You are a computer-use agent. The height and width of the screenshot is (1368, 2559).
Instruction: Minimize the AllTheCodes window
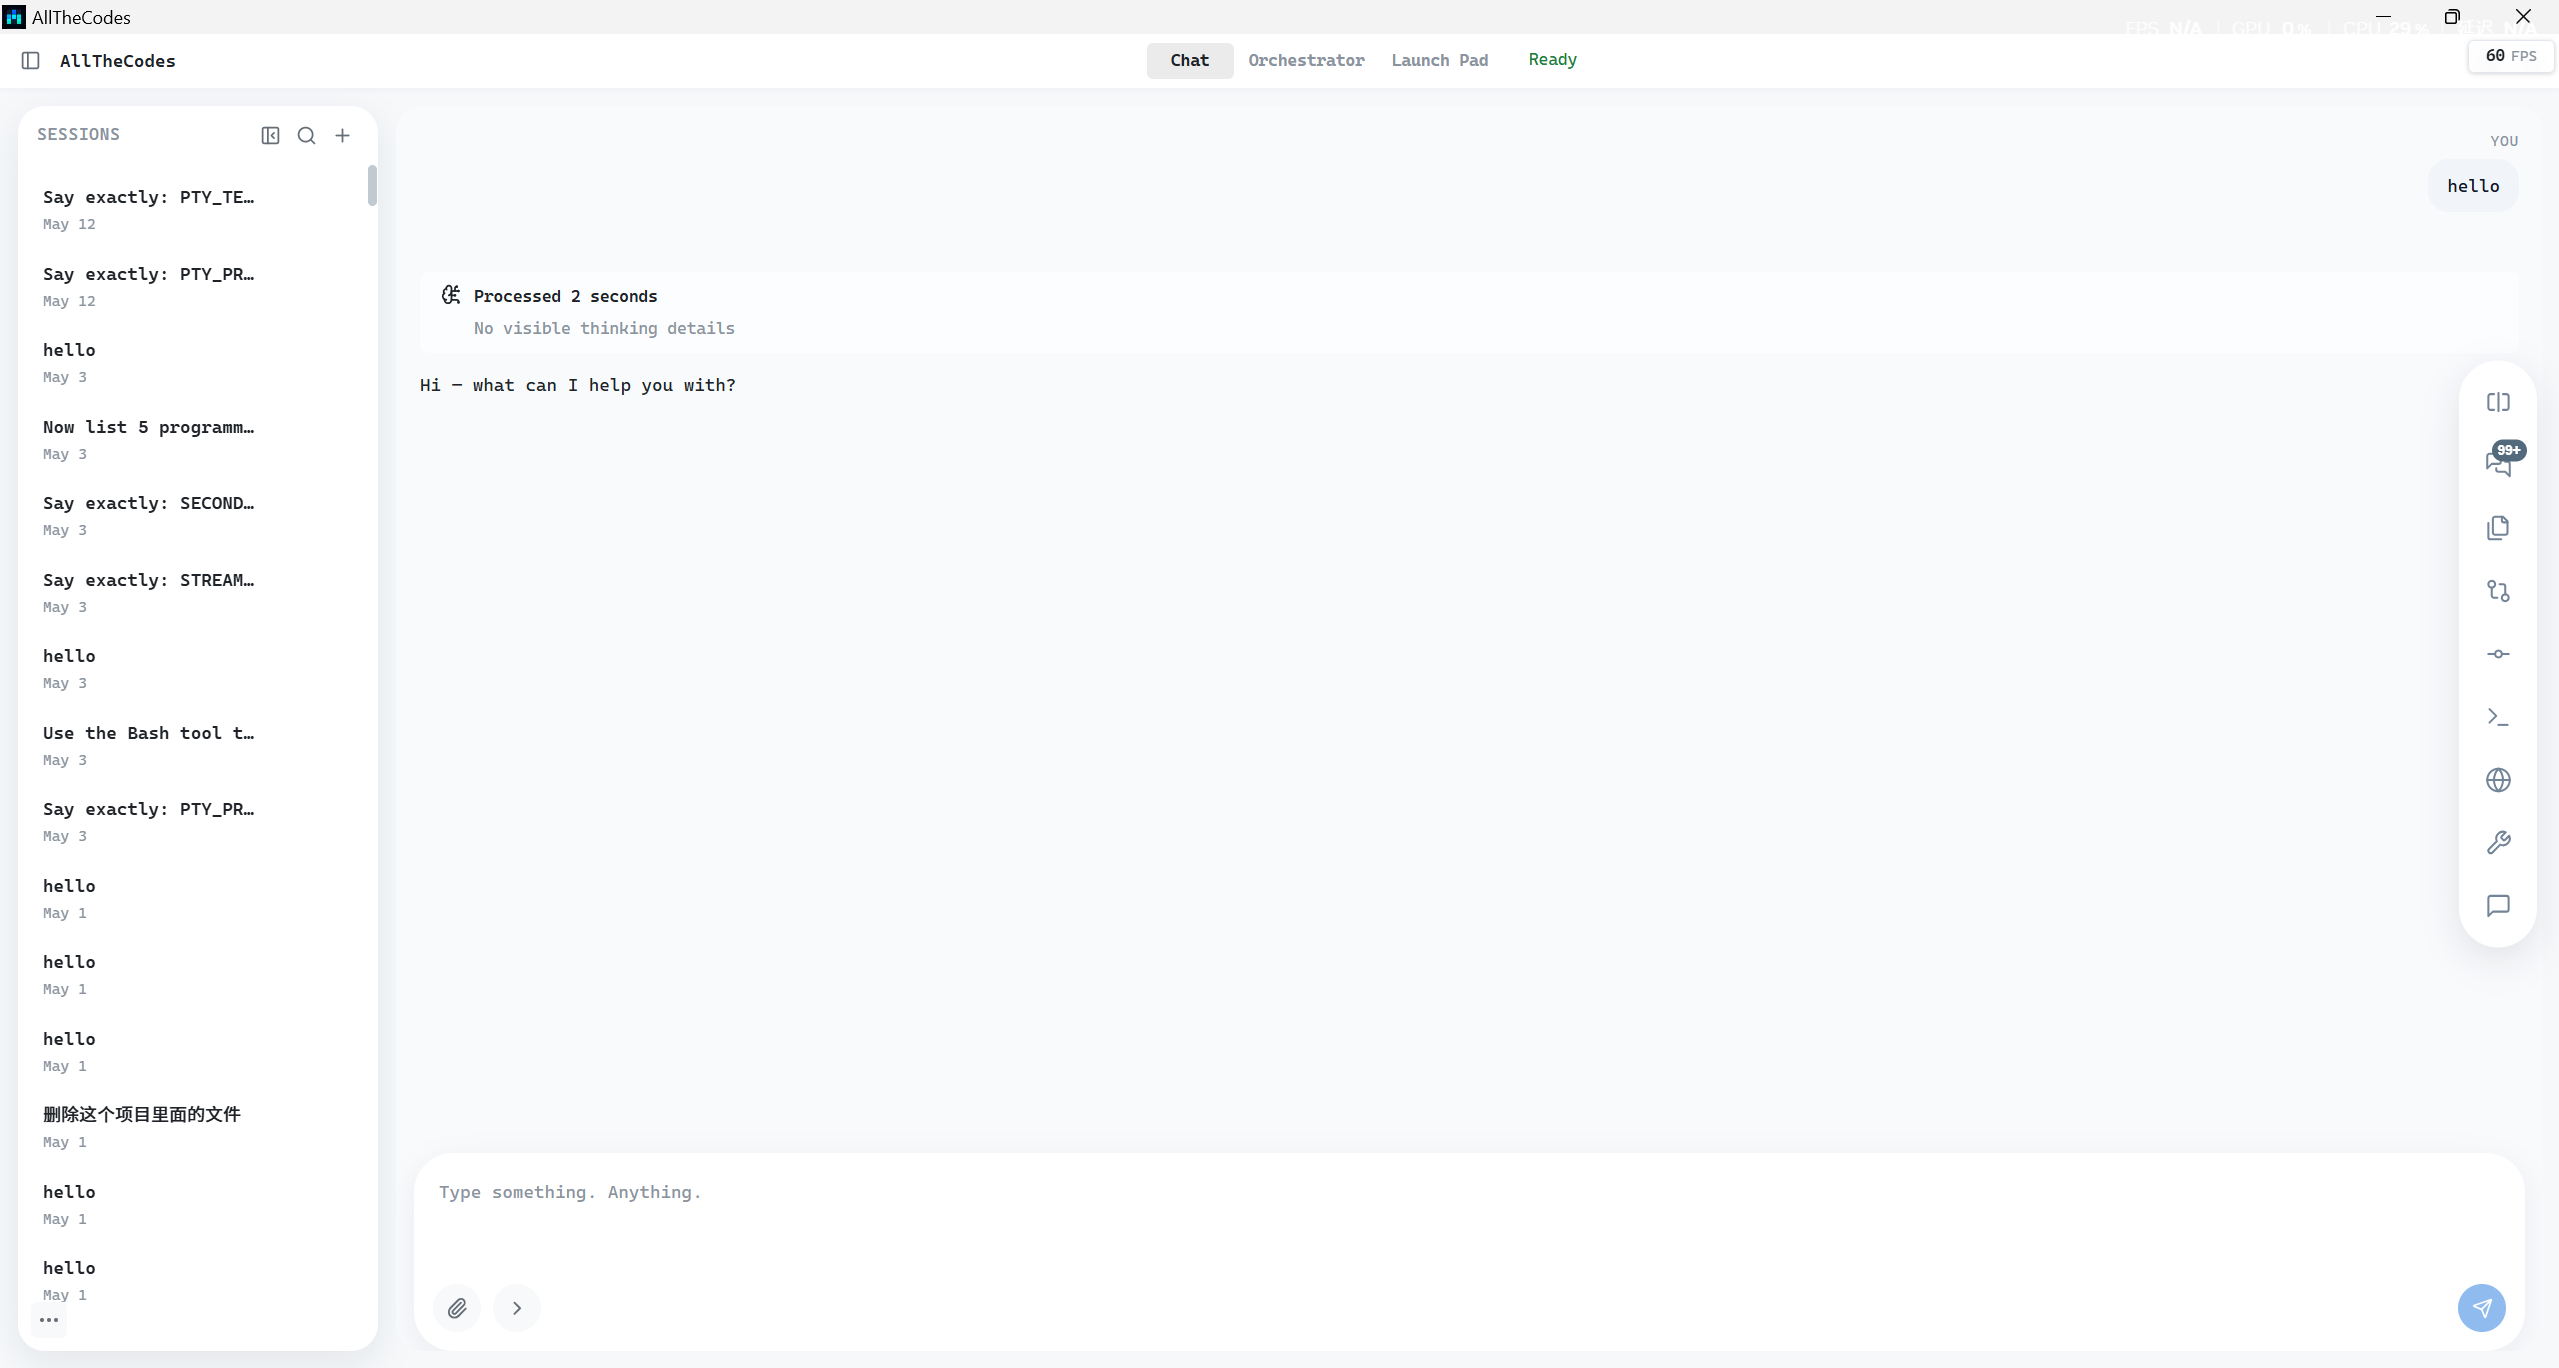[x=2382, y=17]
